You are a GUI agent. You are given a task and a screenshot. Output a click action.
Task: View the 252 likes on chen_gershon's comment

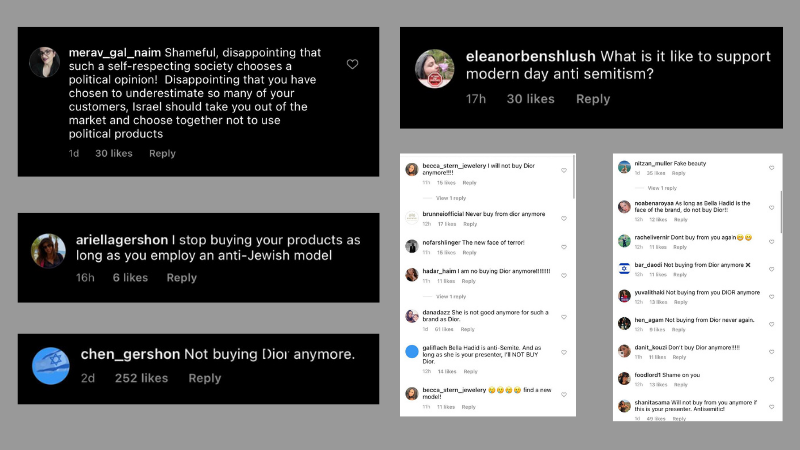coord(141,378)
